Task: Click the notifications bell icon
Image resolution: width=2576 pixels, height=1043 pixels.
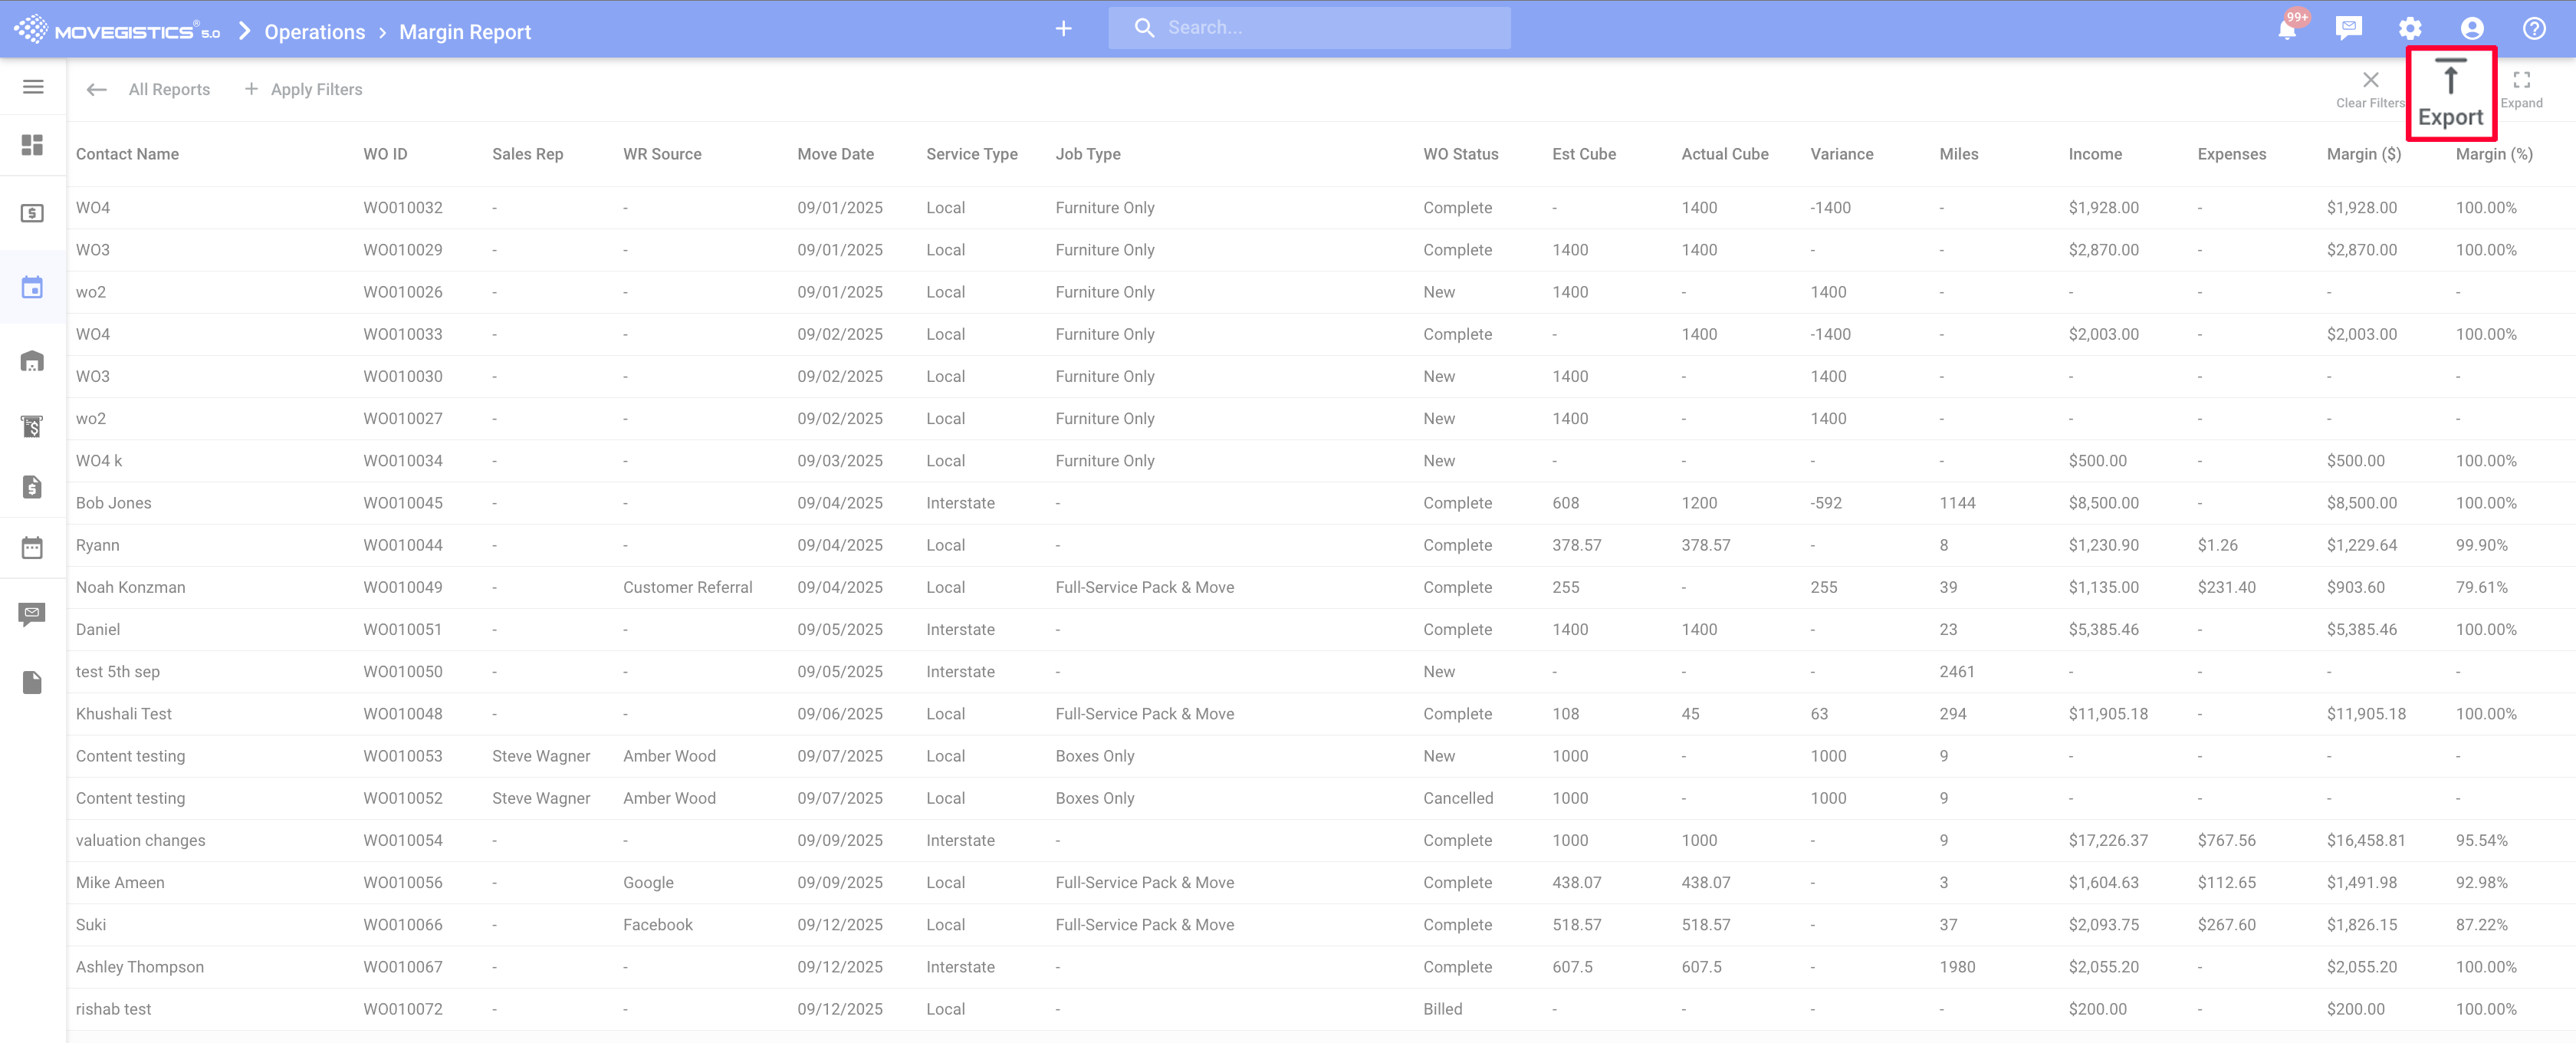Action: (x=2287, y=29)
